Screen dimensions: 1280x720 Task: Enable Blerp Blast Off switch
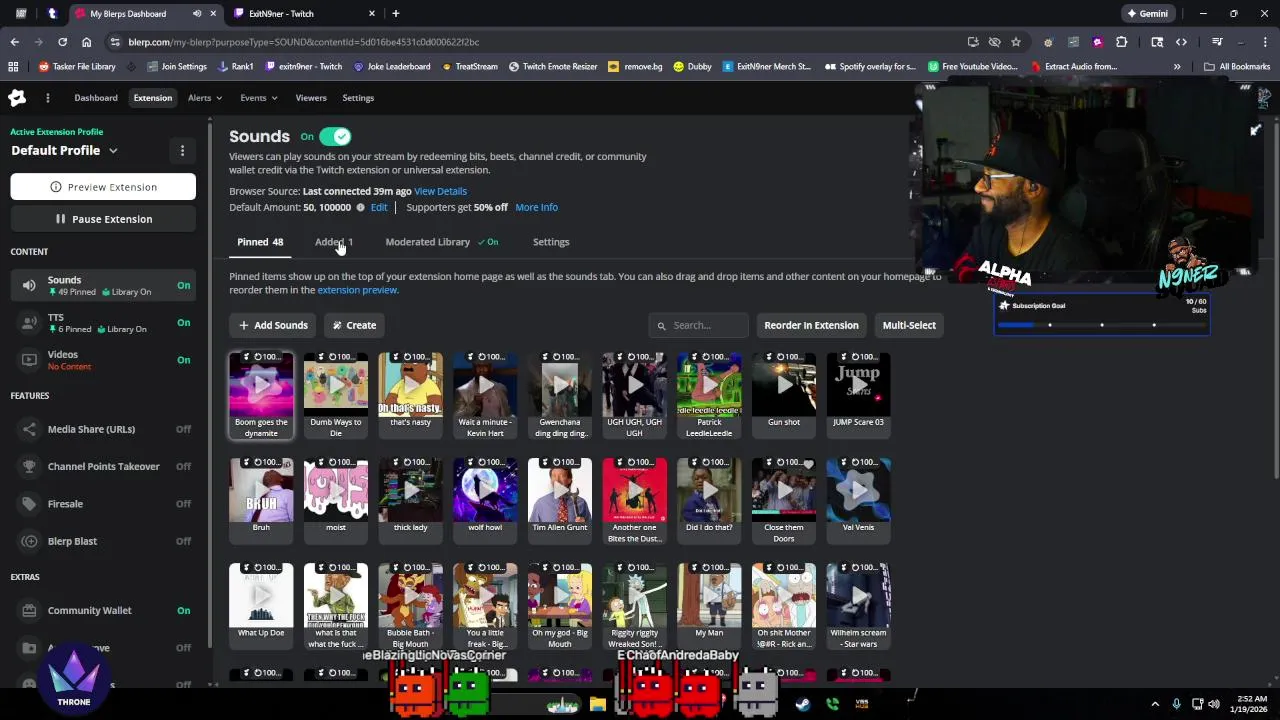[184, 541]
